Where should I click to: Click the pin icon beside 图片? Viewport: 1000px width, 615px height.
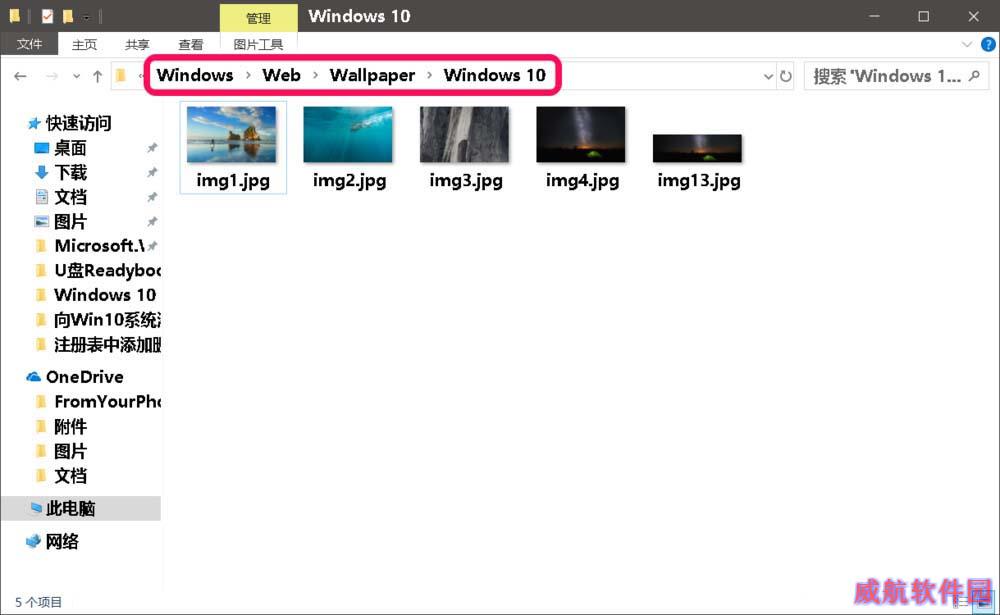point(152,221)
